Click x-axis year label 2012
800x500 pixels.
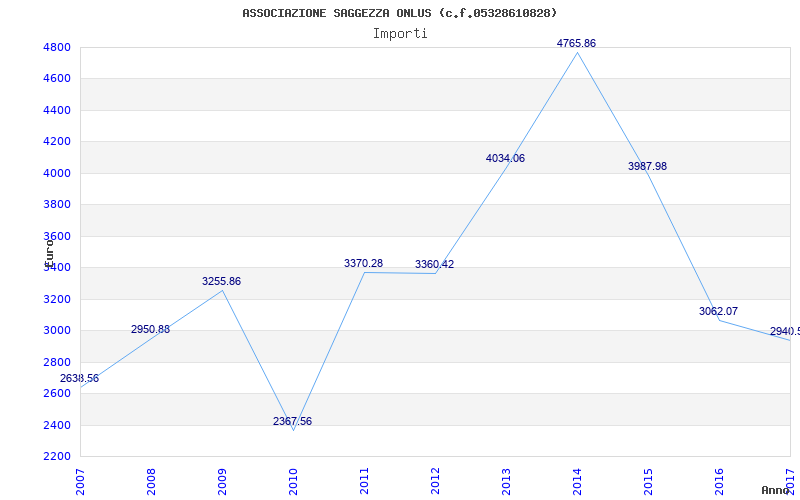click(x=435, y=482)
